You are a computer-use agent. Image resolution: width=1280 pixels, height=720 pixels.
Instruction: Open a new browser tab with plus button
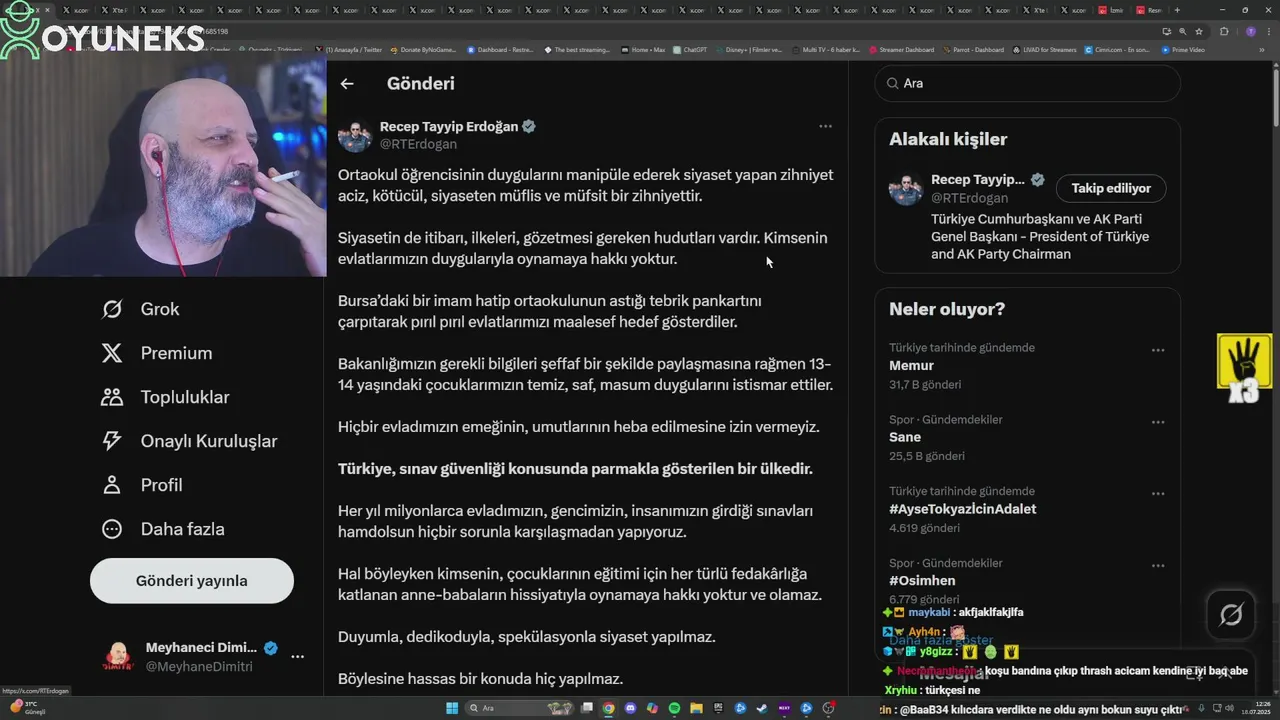tap(1177, 10)
